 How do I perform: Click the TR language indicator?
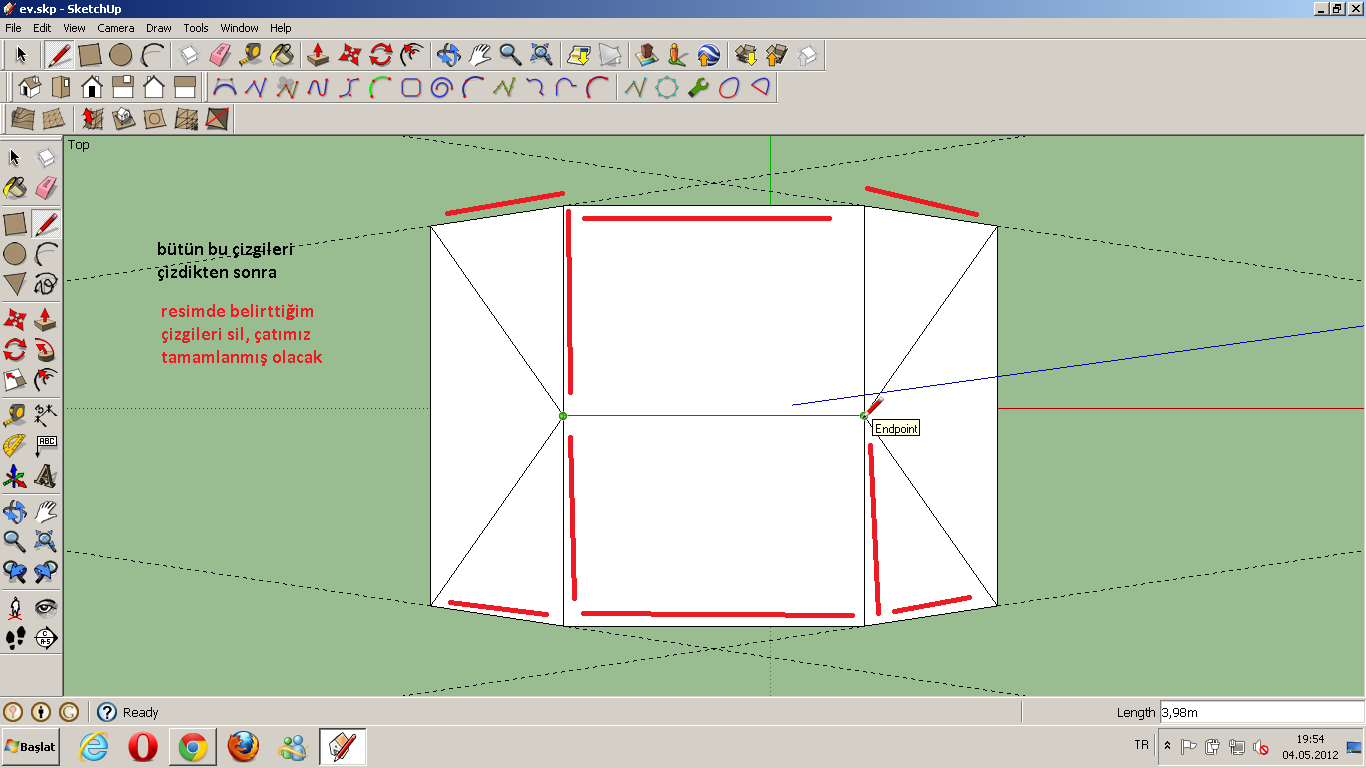tap(1141, 745)
